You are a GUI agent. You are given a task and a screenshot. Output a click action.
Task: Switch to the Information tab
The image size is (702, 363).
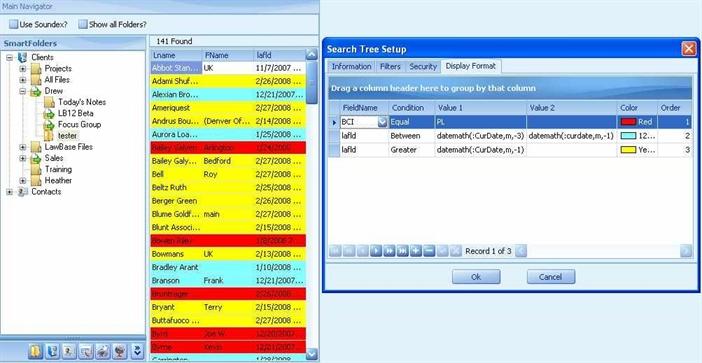(351, 66)
